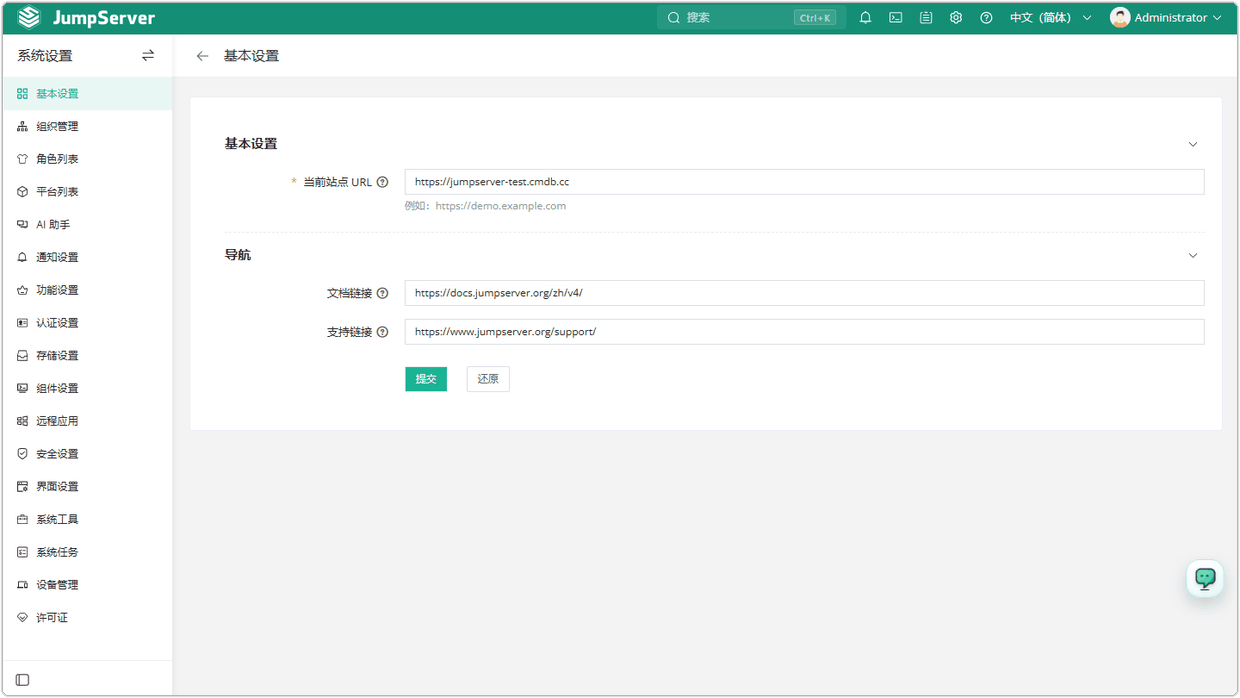Click the switch view icon beside 系统设置

pyautogui.click(x=148, y=56)
